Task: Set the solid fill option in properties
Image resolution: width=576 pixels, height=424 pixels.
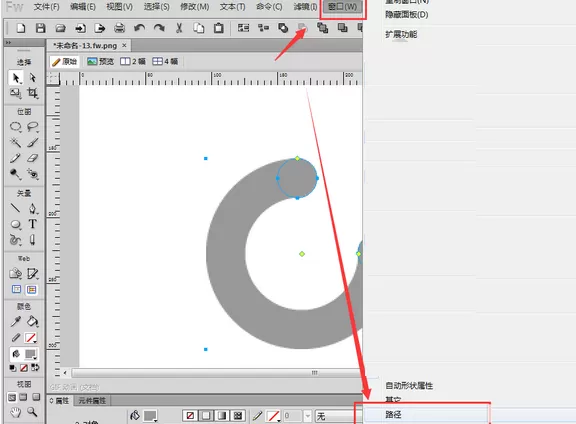Action: (x=206, y=416)
